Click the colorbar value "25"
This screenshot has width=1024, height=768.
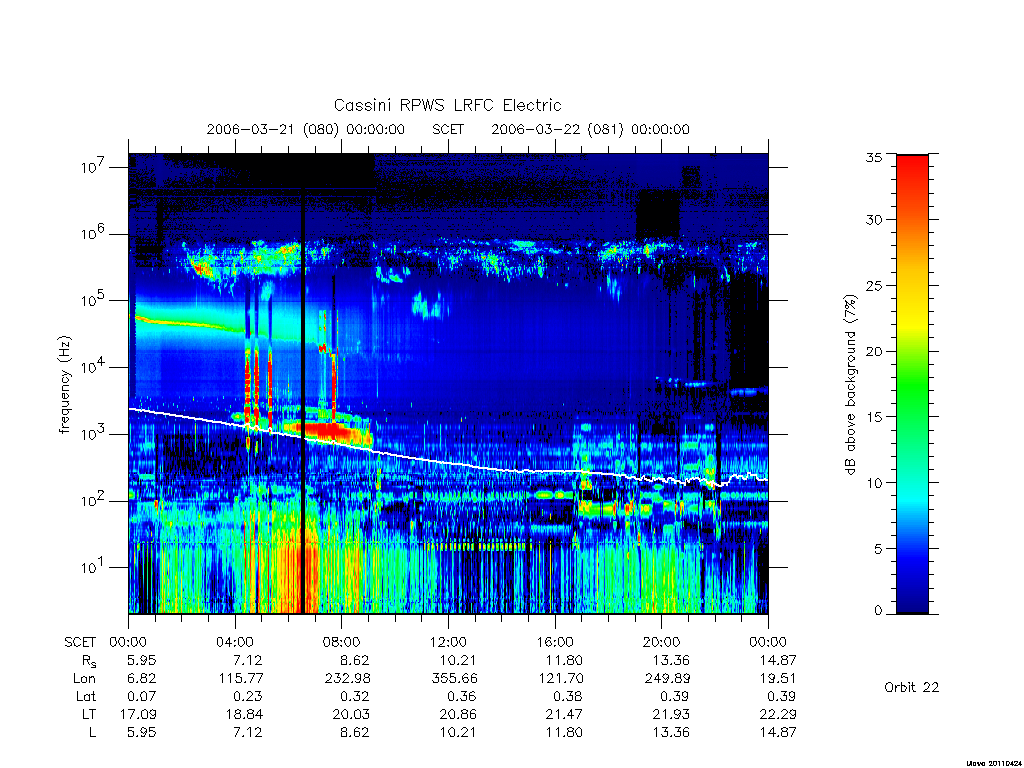[874, 286]
